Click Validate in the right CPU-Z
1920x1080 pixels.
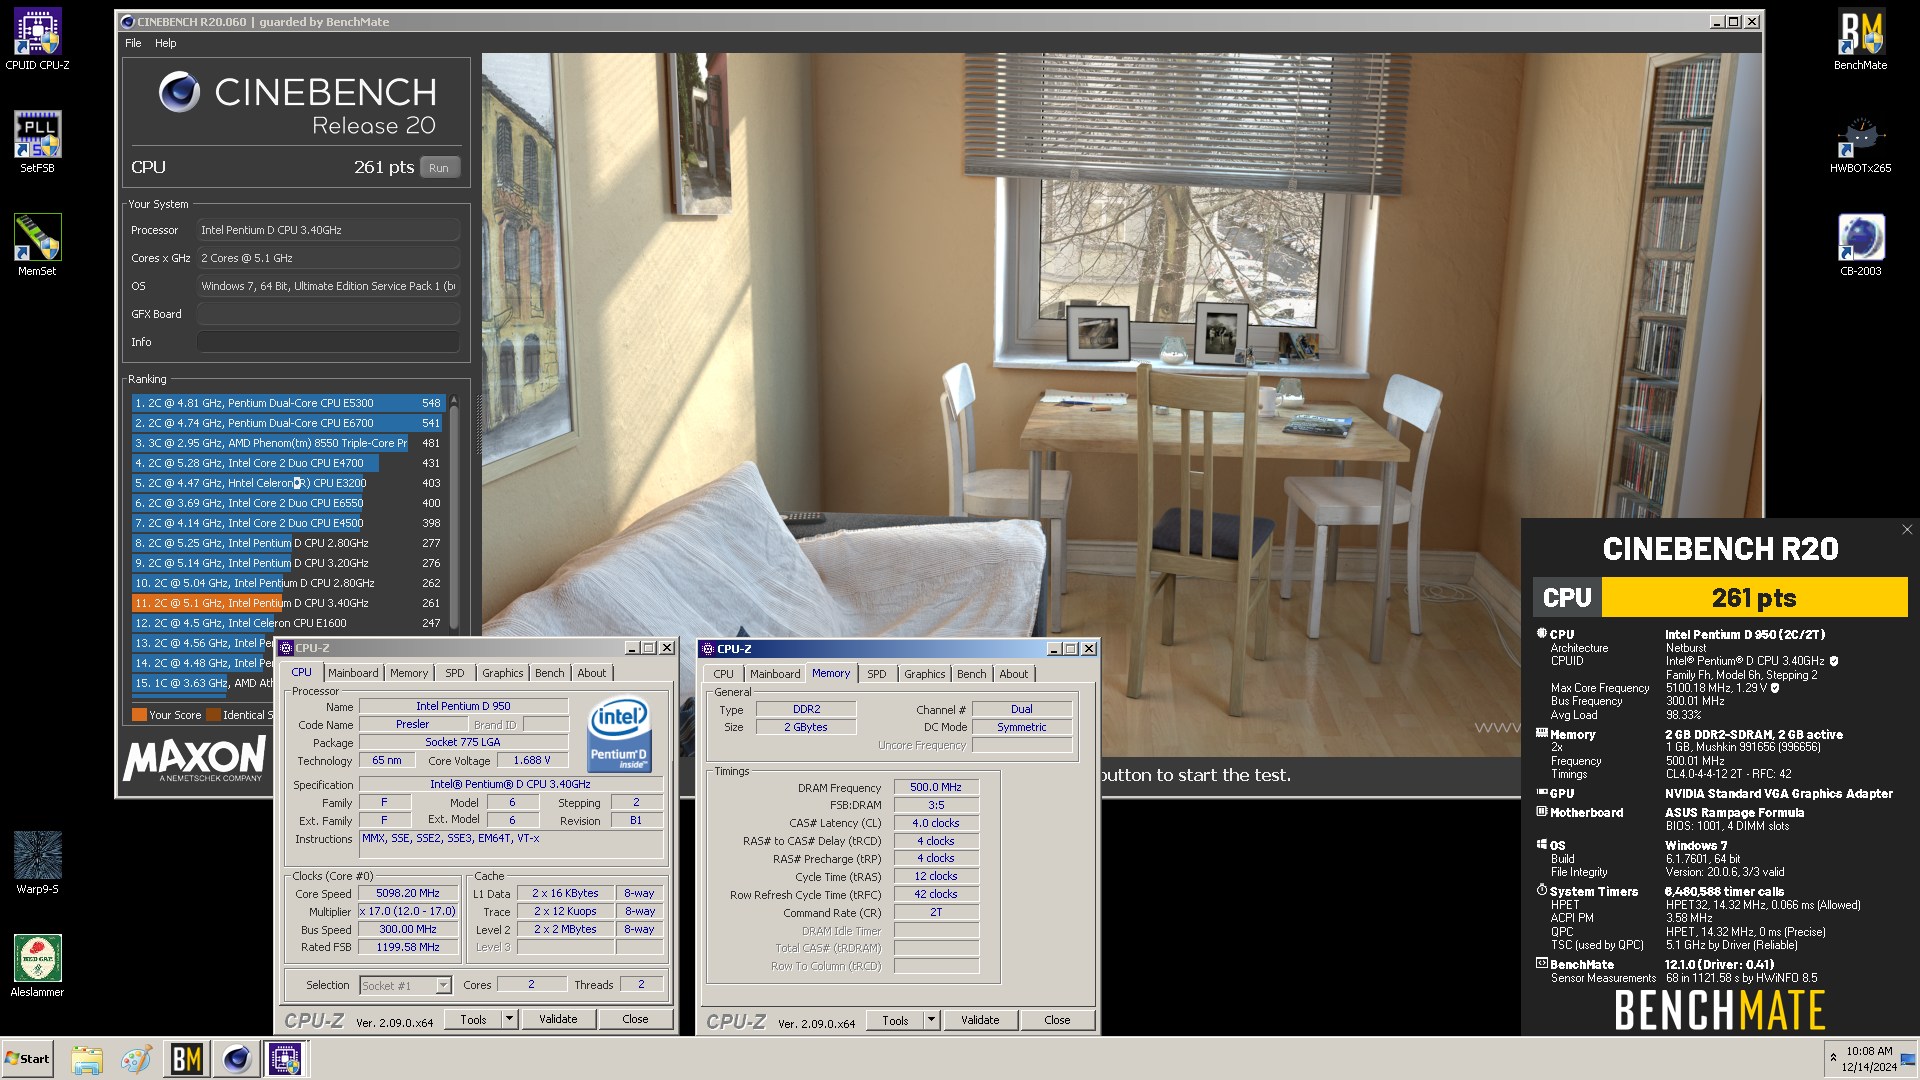click(x=980, y=1020)
